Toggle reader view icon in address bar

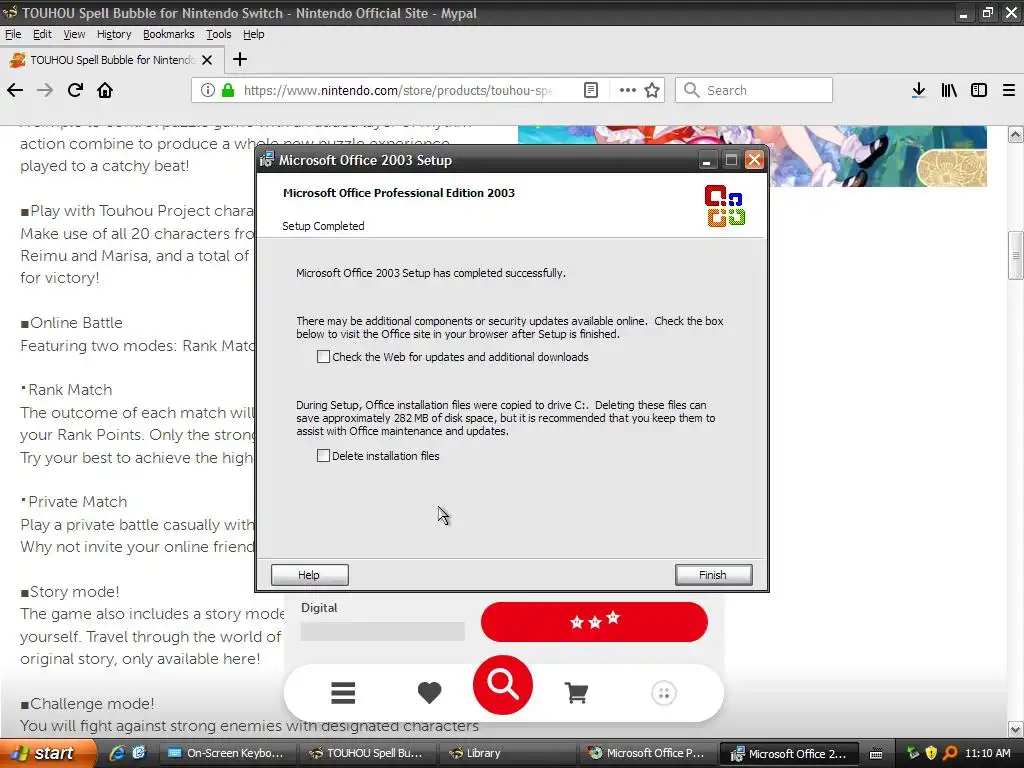click(591, 90)
